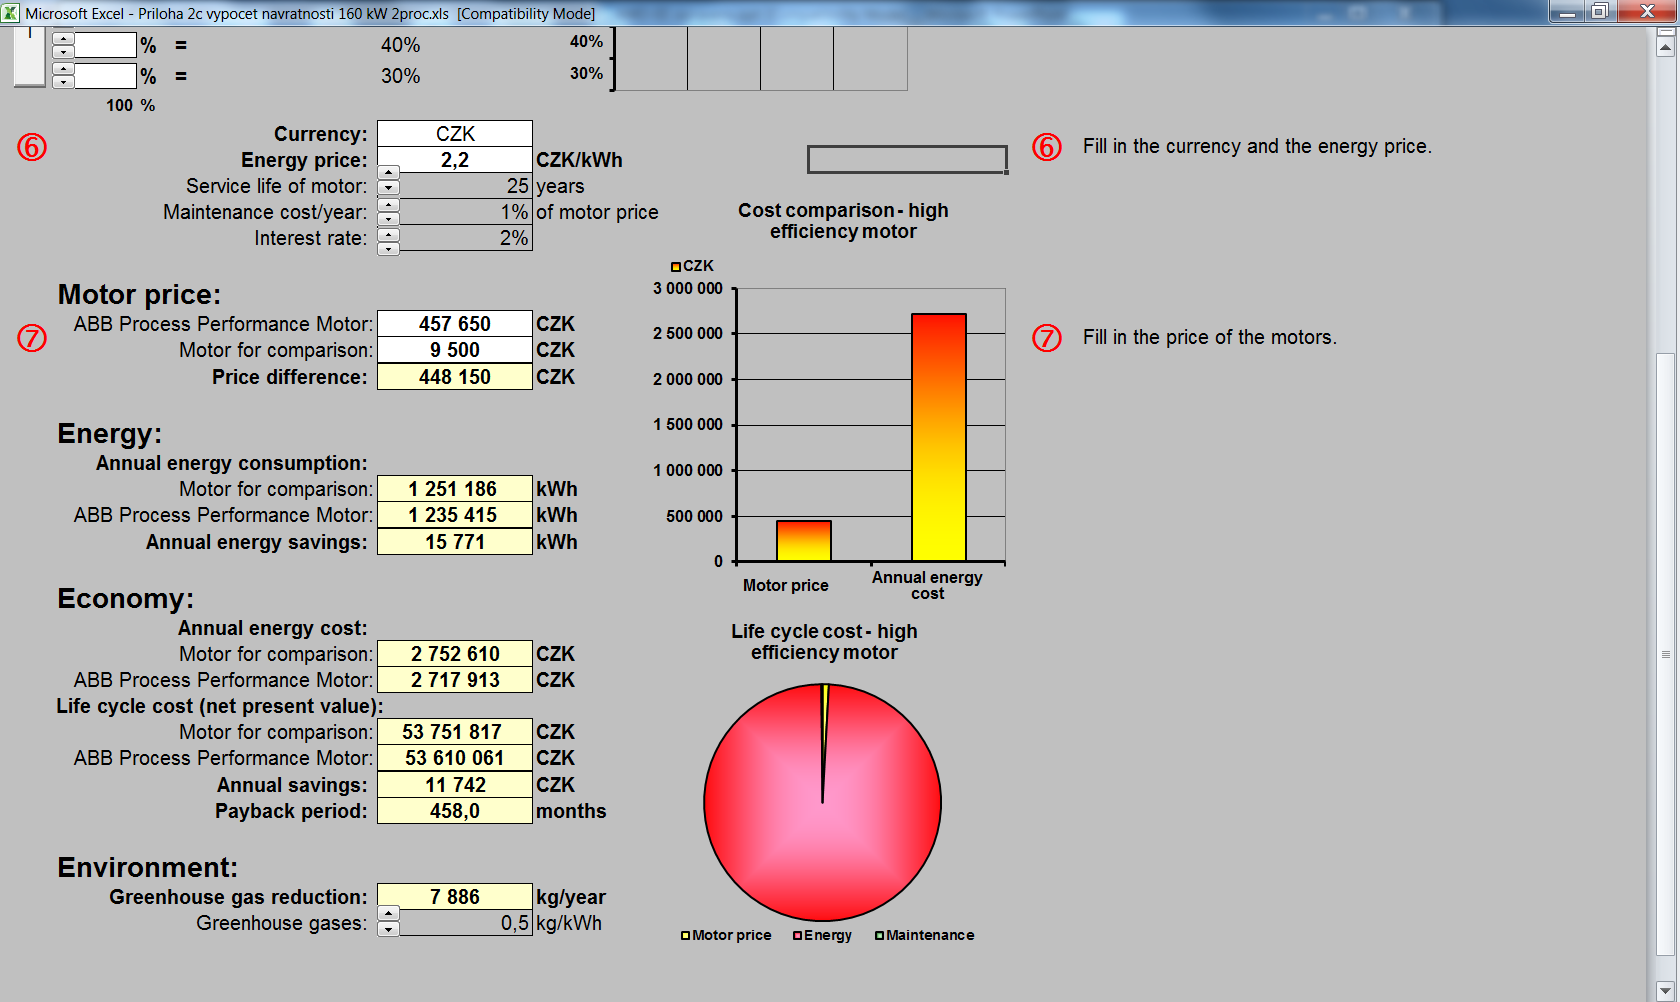
Task: Decrease the 30% row percentage spinner
Action: tap(63, 82)
